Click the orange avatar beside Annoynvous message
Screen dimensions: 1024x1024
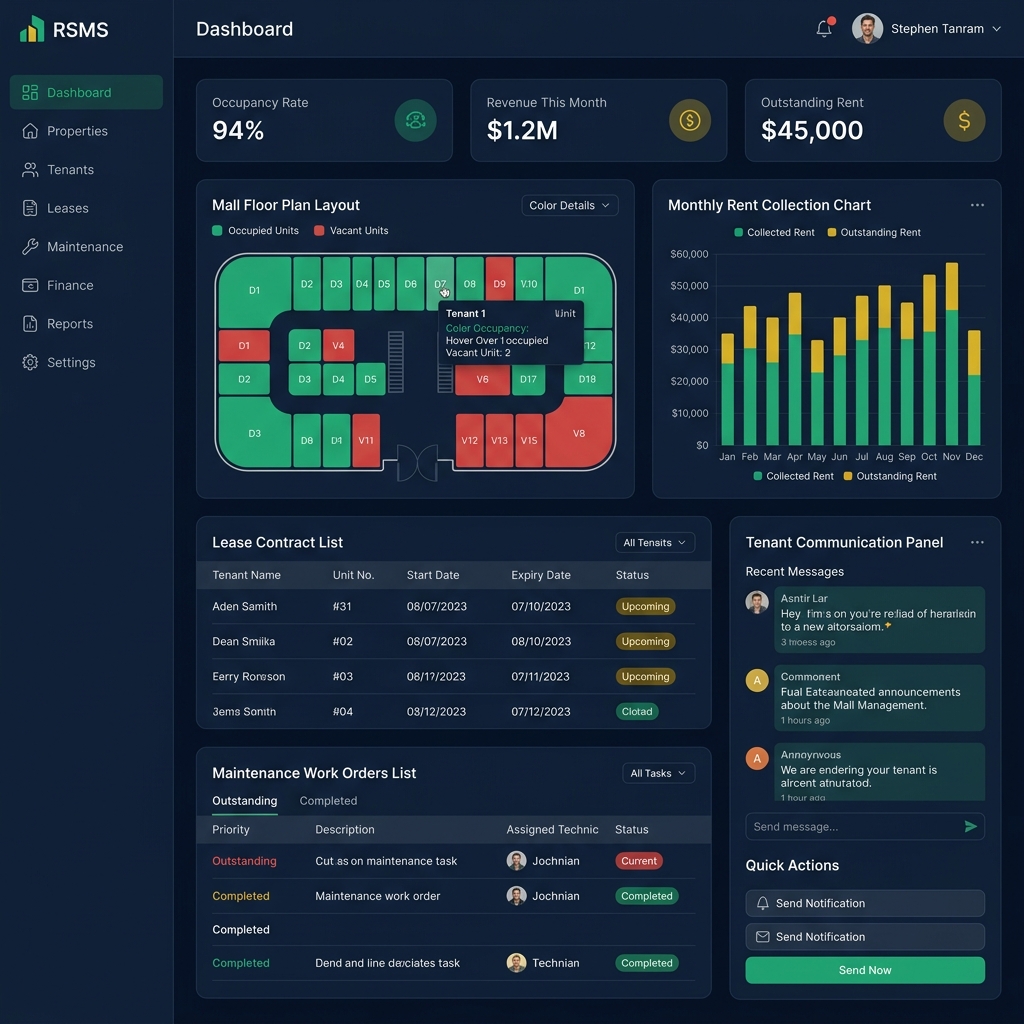click(757, 758)
